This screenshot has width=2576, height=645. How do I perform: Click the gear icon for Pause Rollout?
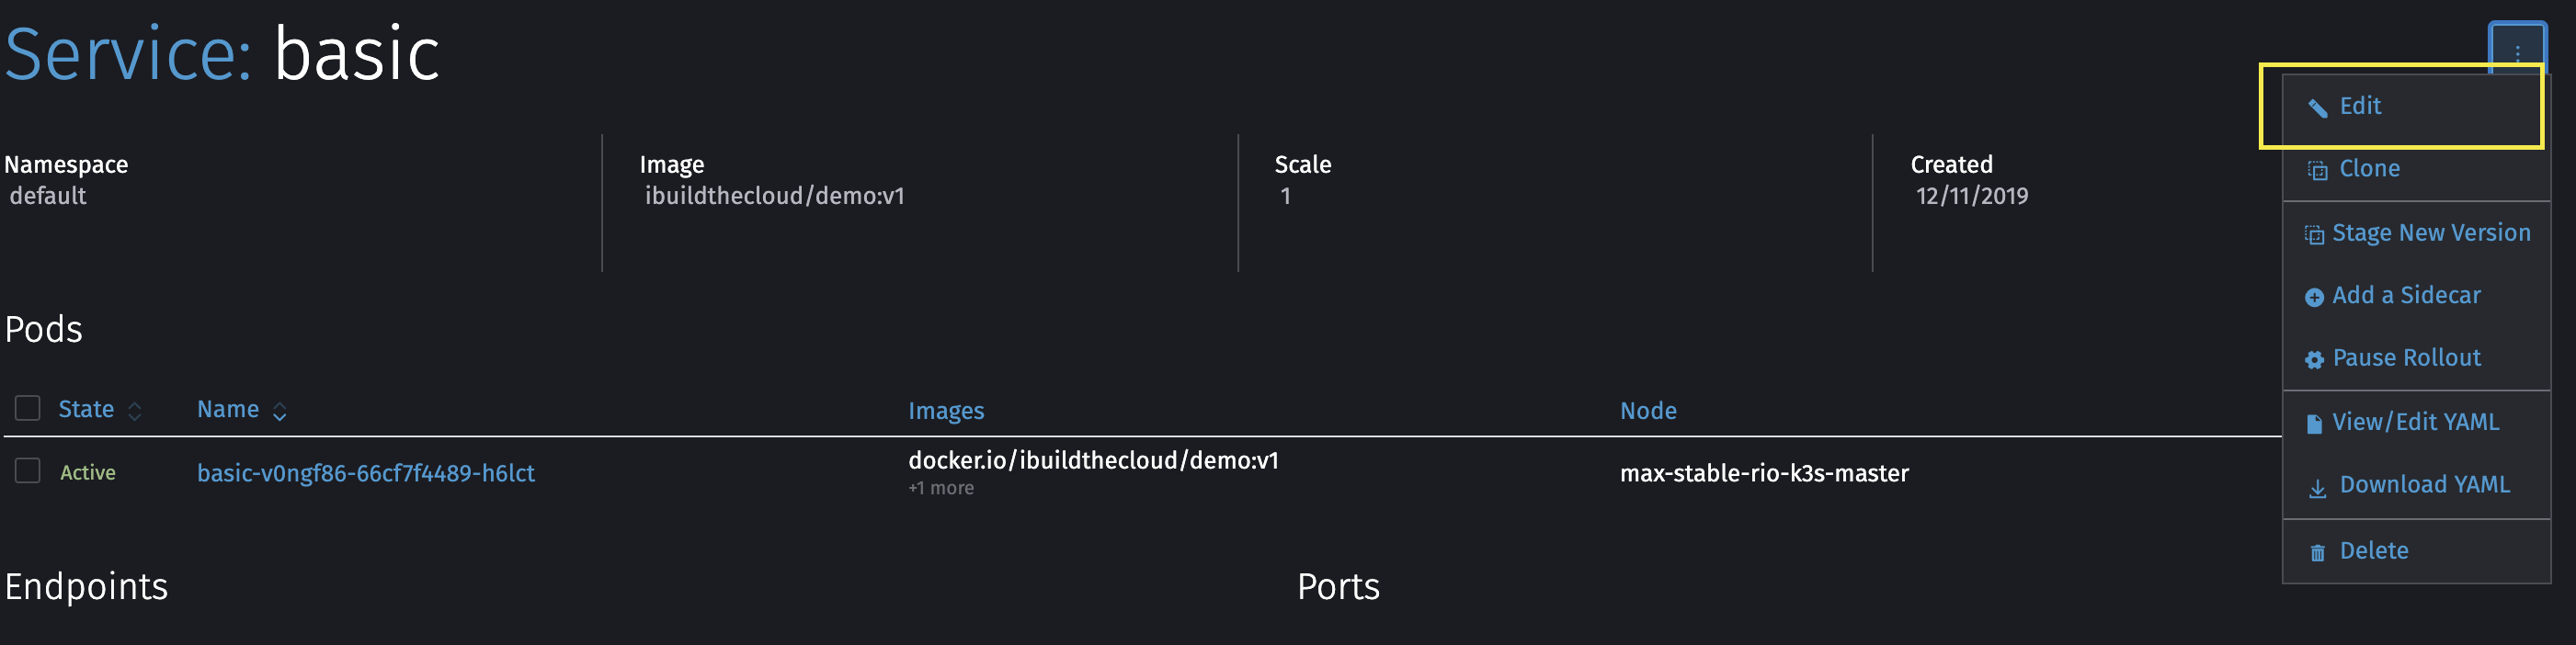[2317, 359]
